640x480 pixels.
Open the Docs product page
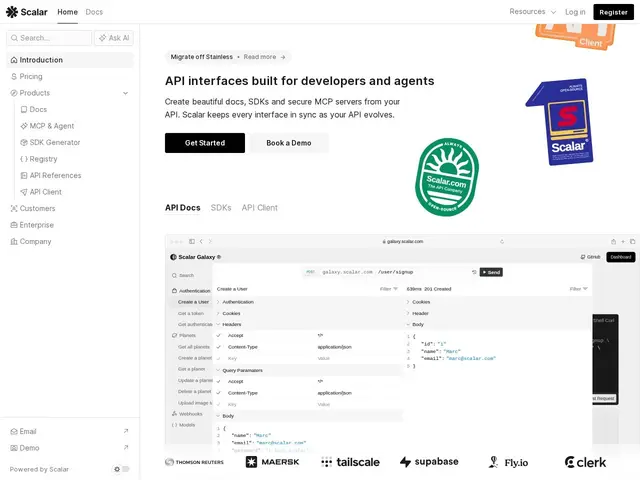(x=38, y=109)
